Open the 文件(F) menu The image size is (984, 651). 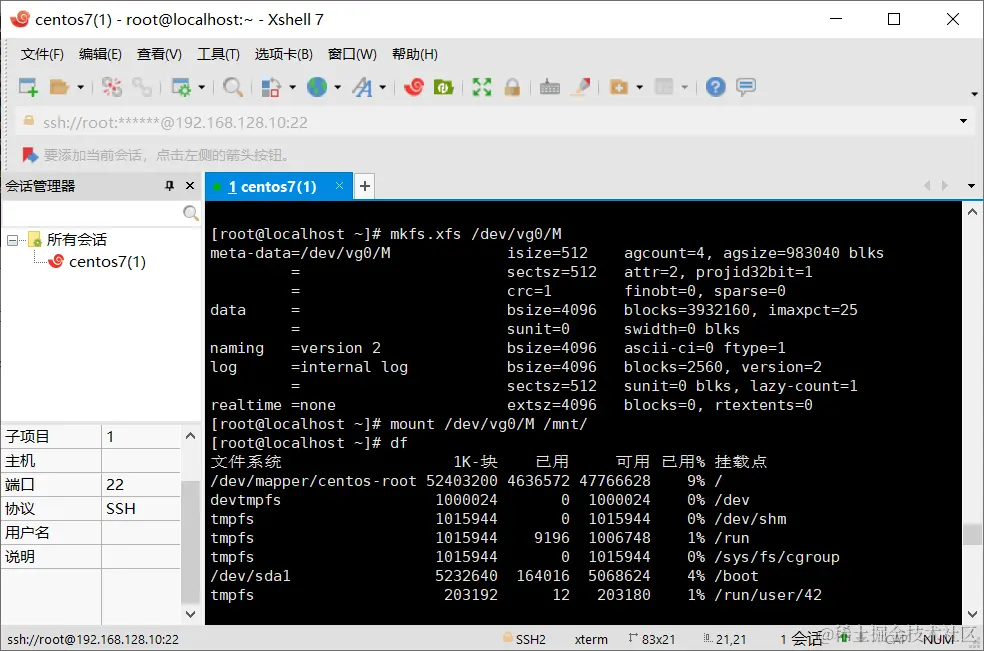42,54
